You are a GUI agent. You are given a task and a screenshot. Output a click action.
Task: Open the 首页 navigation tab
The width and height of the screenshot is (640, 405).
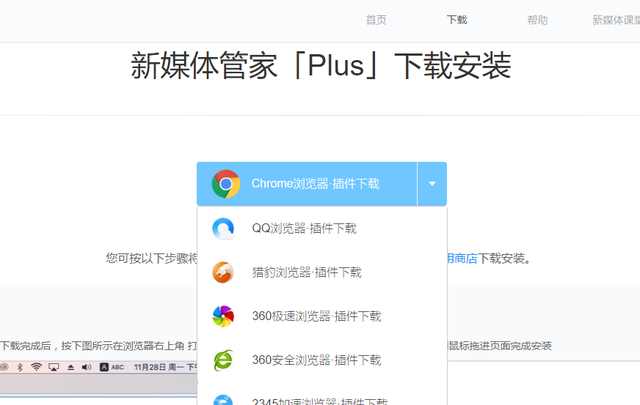point(376,20)
